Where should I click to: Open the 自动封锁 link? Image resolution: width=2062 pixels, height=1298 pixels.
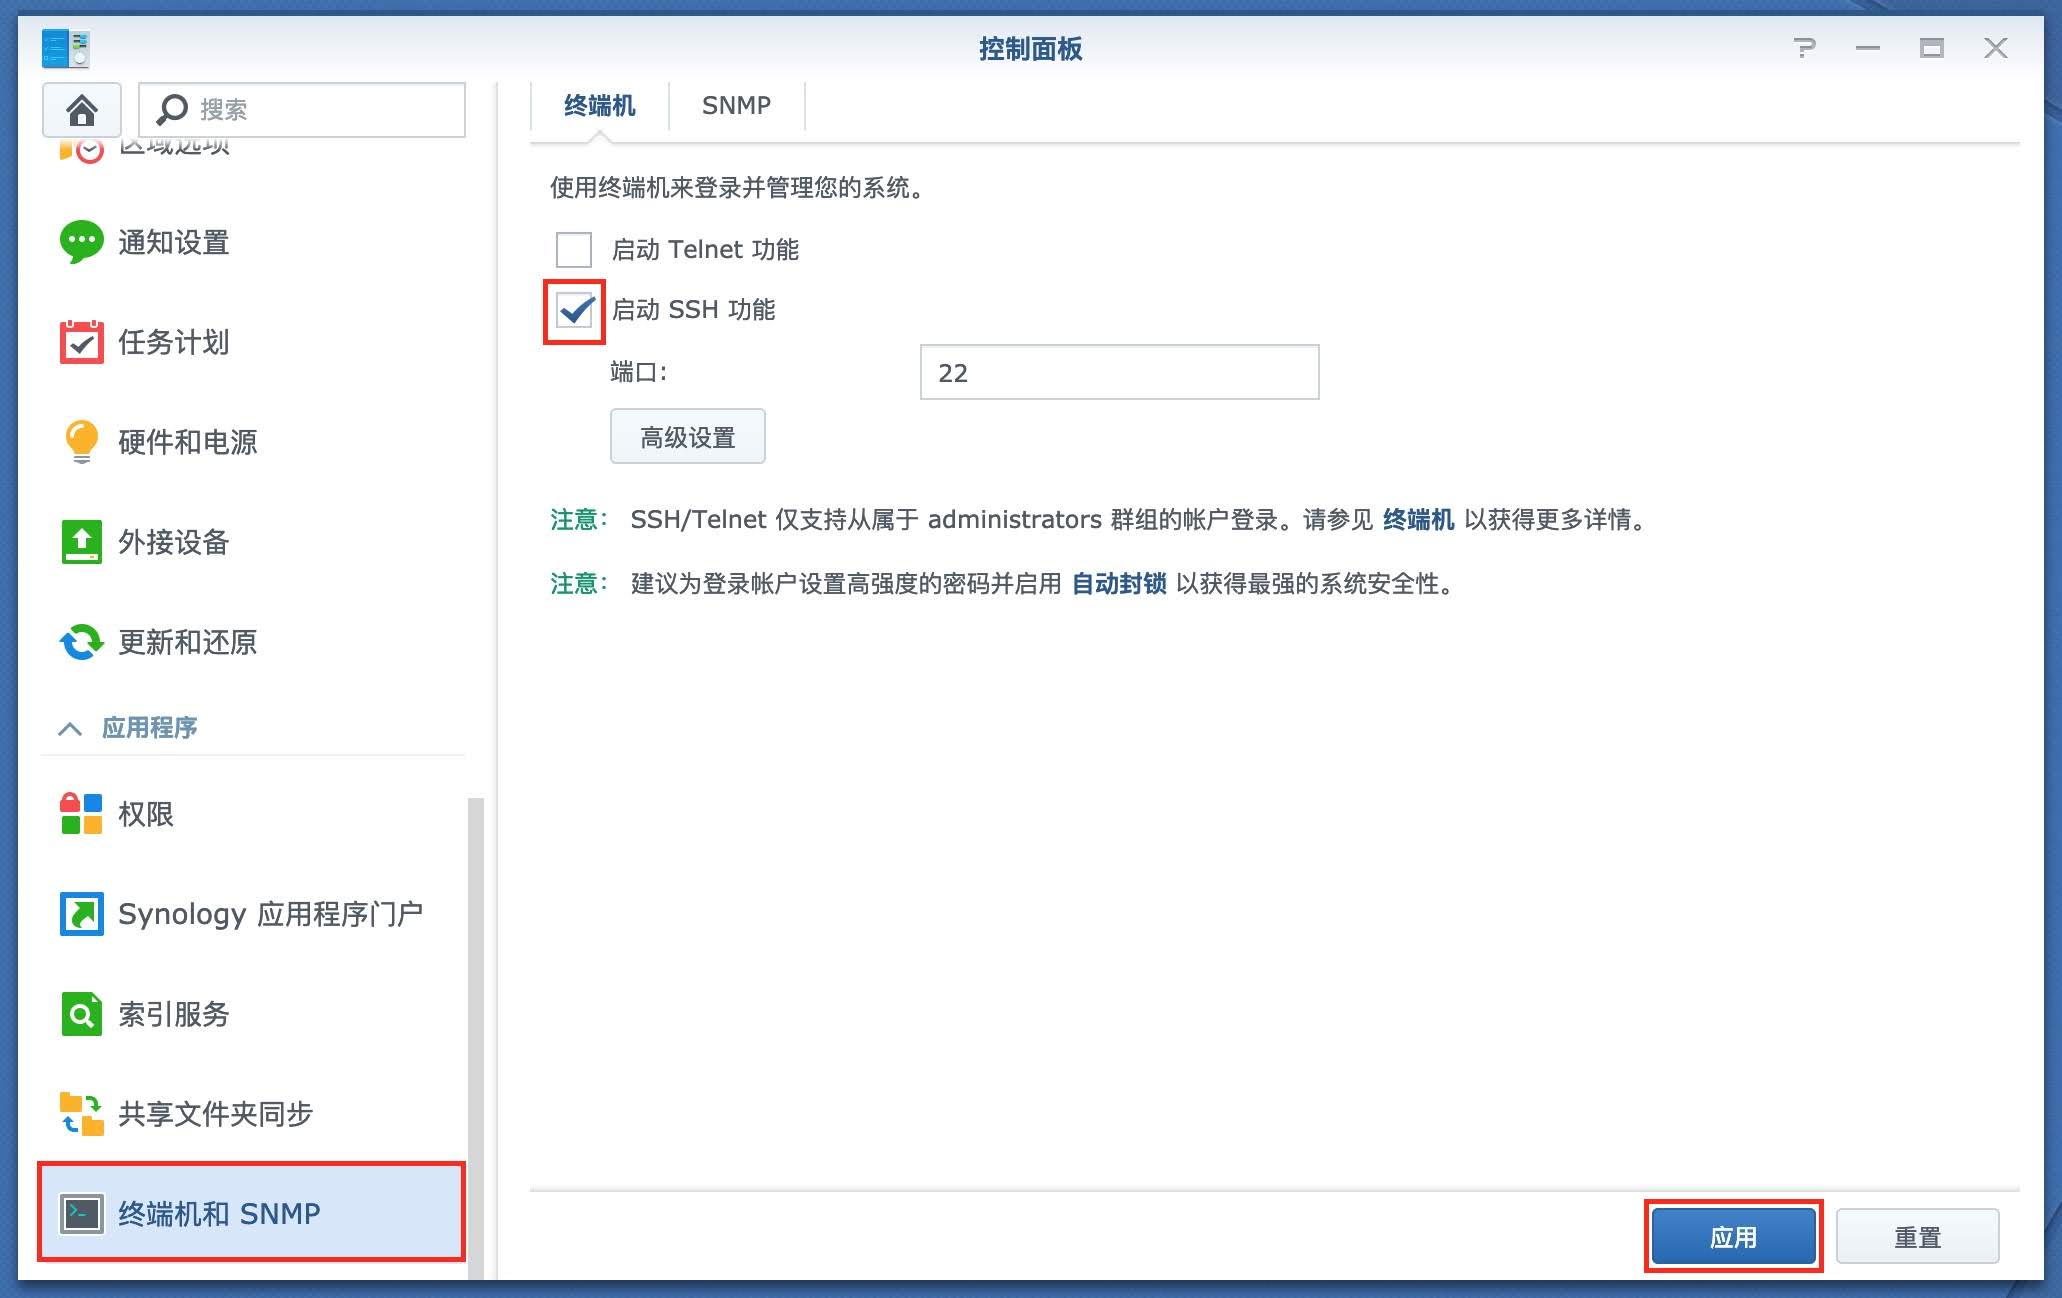tap(1118, 584)
